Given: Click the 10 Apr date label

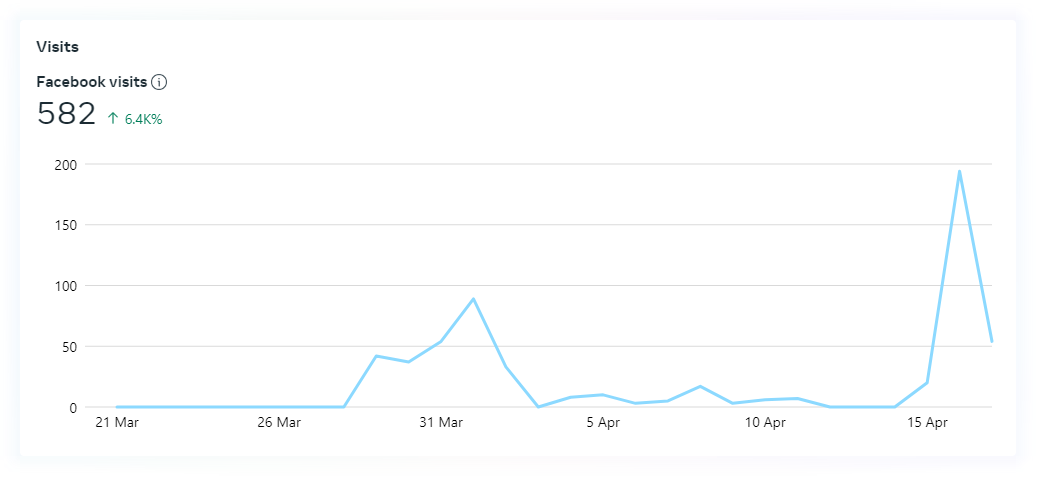Looking at the screenshot, I should click(765, 423).
